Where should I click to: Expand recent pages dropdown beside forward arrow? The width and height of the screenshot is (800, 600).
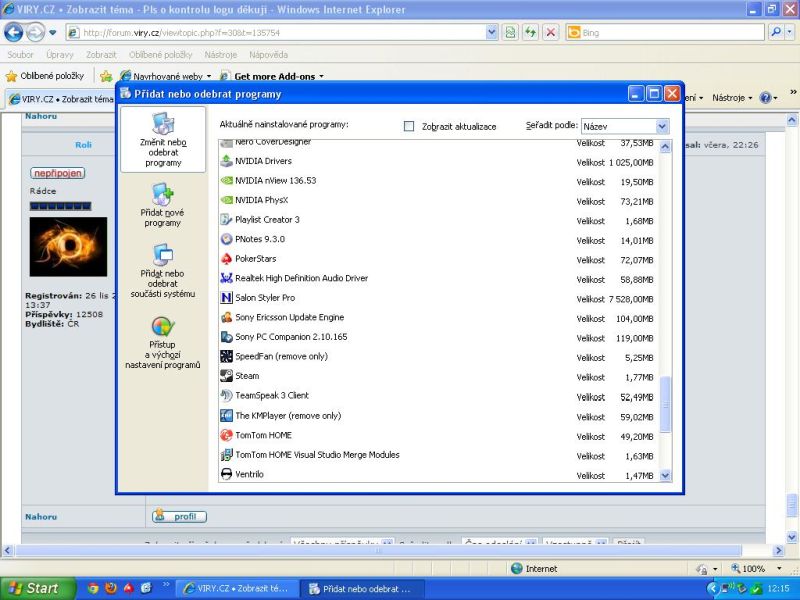coord(53,33)
